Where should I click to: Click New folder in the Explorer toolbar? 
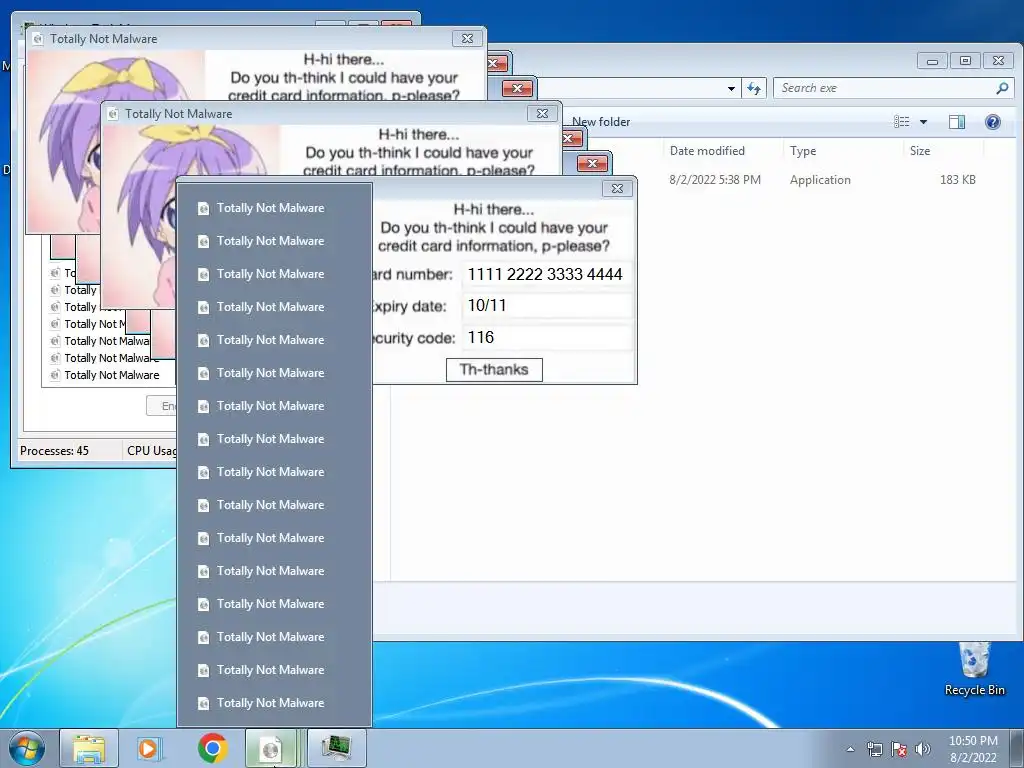pos(601,121)
